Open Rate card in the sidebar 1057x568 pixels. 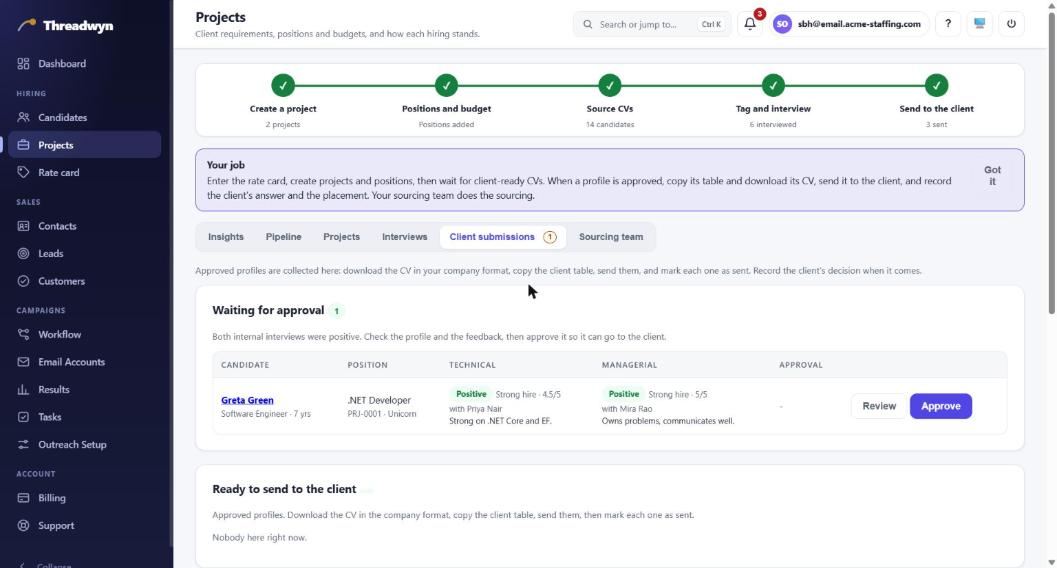pyautogui.click(x=85, y=172)
